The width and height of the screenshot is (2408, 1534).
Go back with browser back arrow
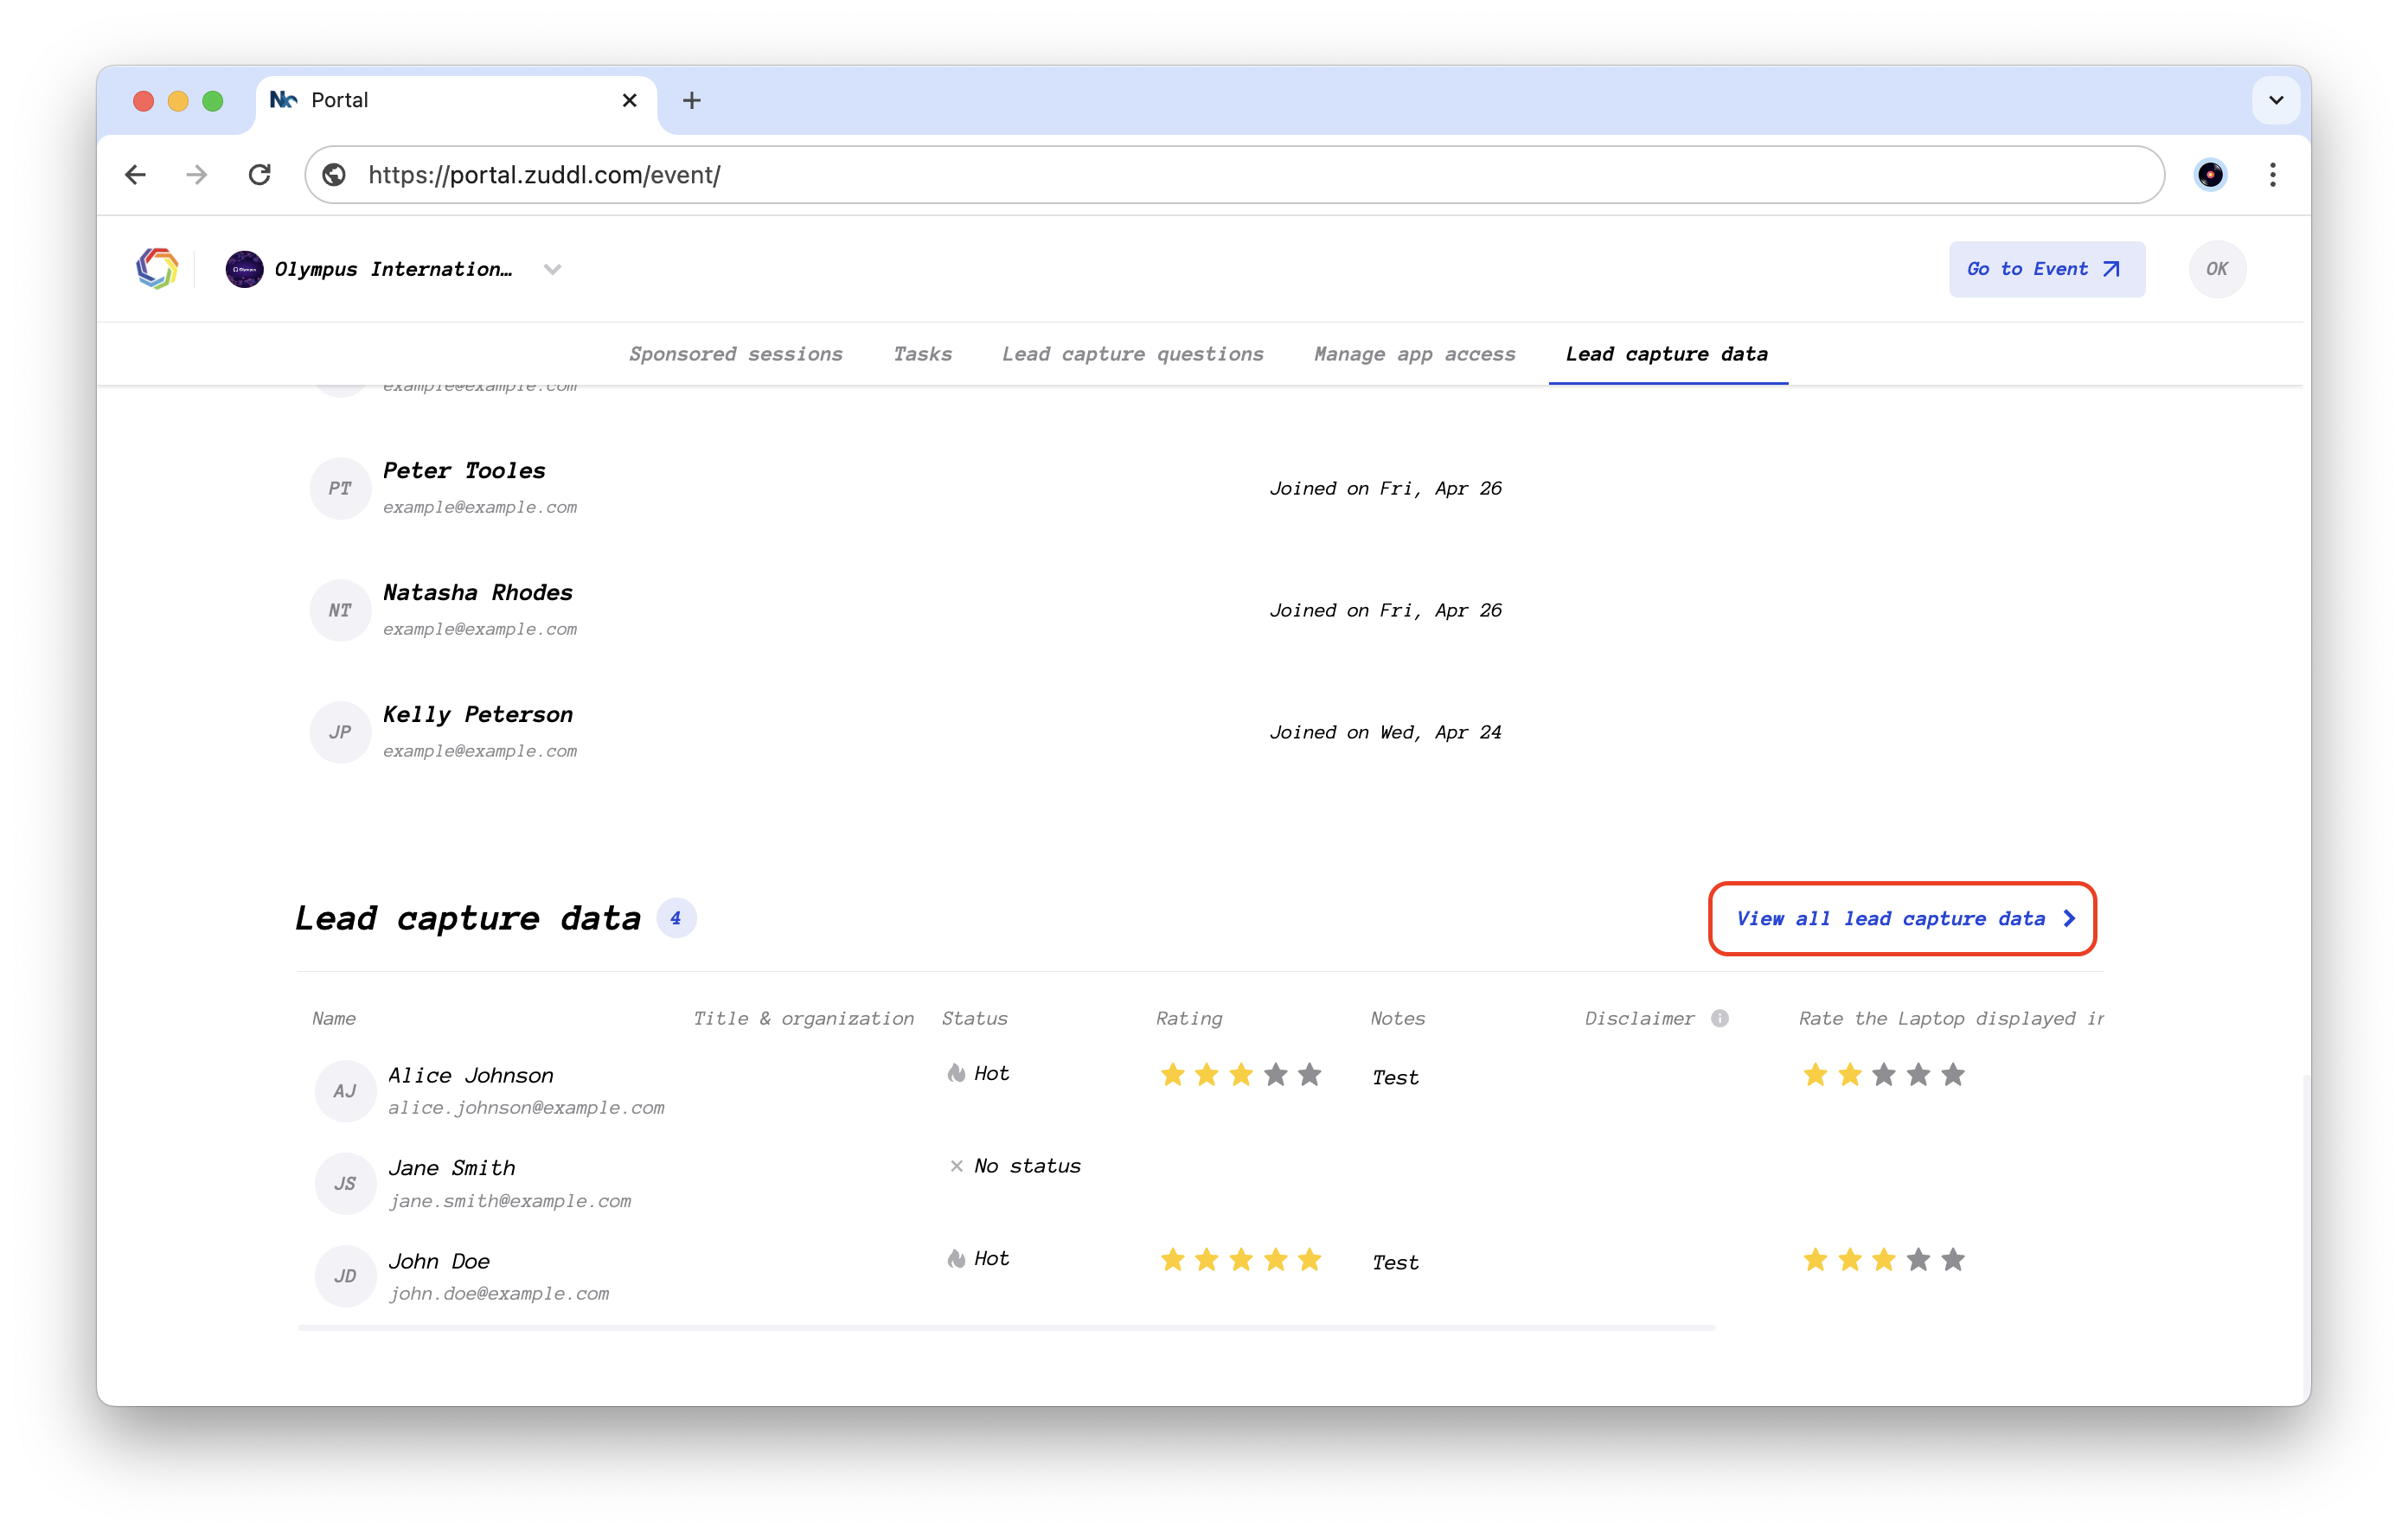(136, 175)
